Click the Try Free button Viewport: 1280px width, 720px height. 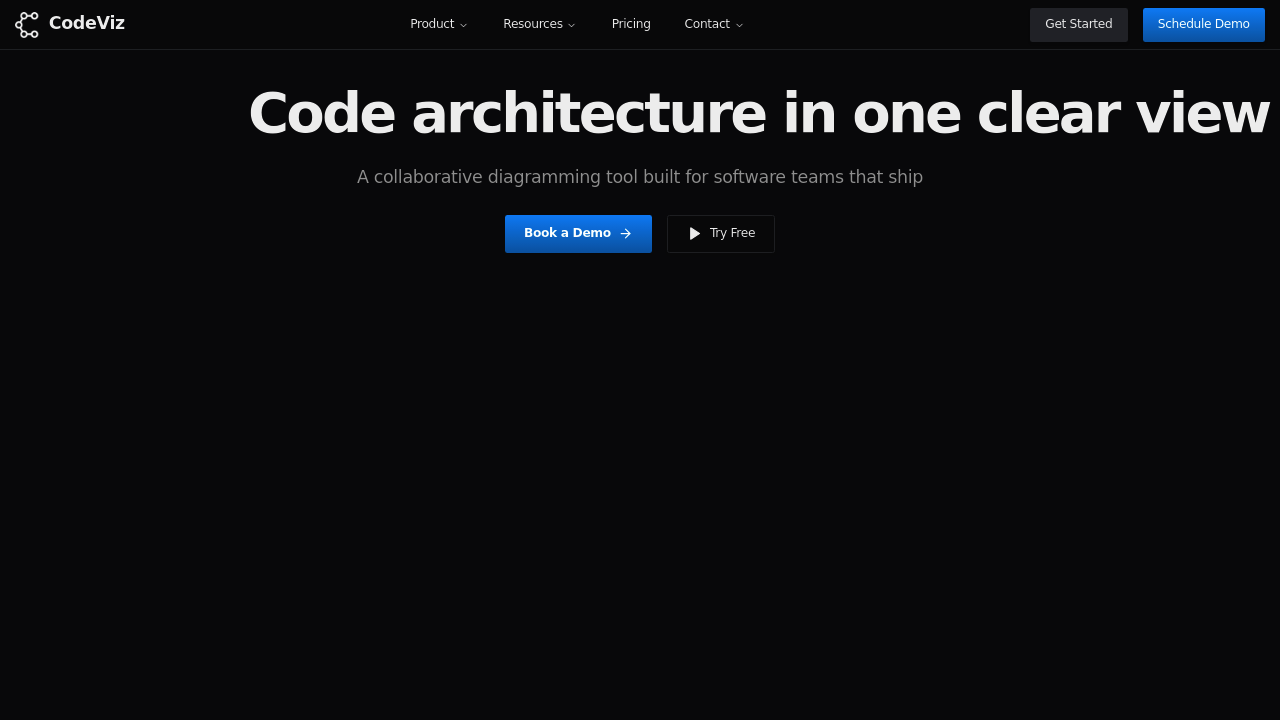click(x=720, y=233)
